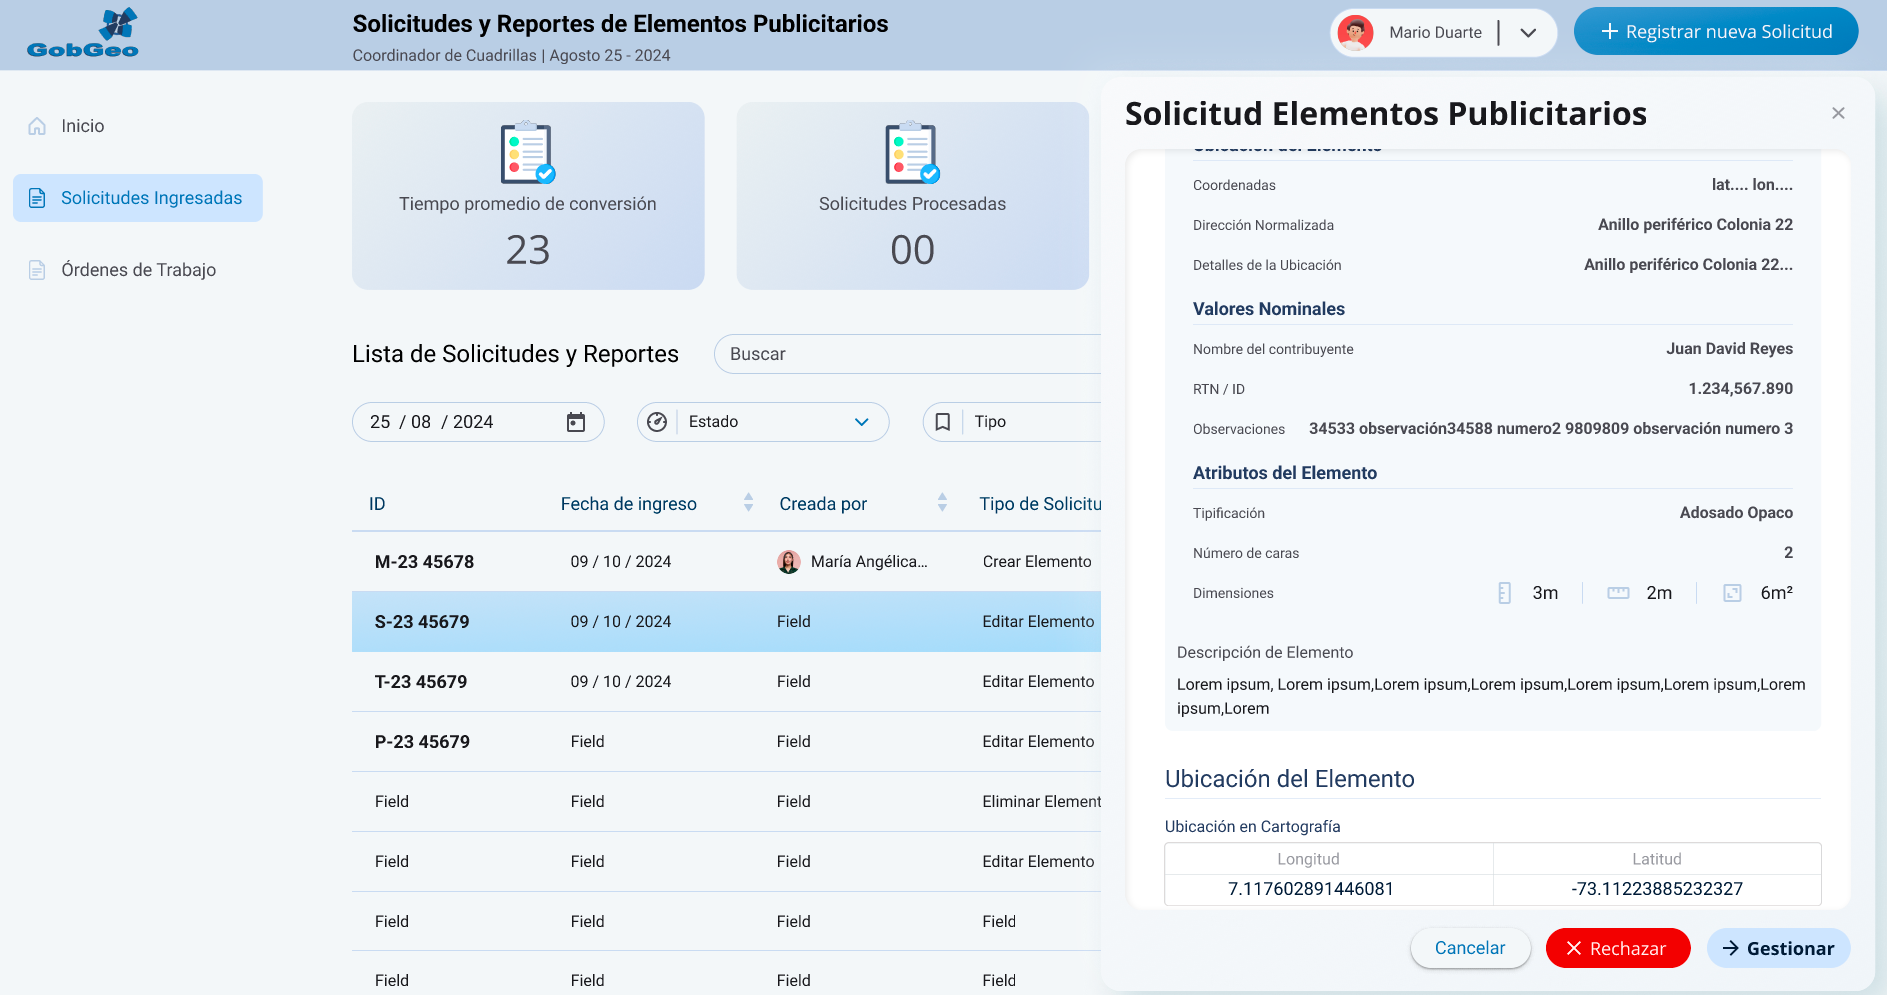Sort by Fecha de ingreso column
The height and width of the screenshot is (995, 1887).
[748, 503]
